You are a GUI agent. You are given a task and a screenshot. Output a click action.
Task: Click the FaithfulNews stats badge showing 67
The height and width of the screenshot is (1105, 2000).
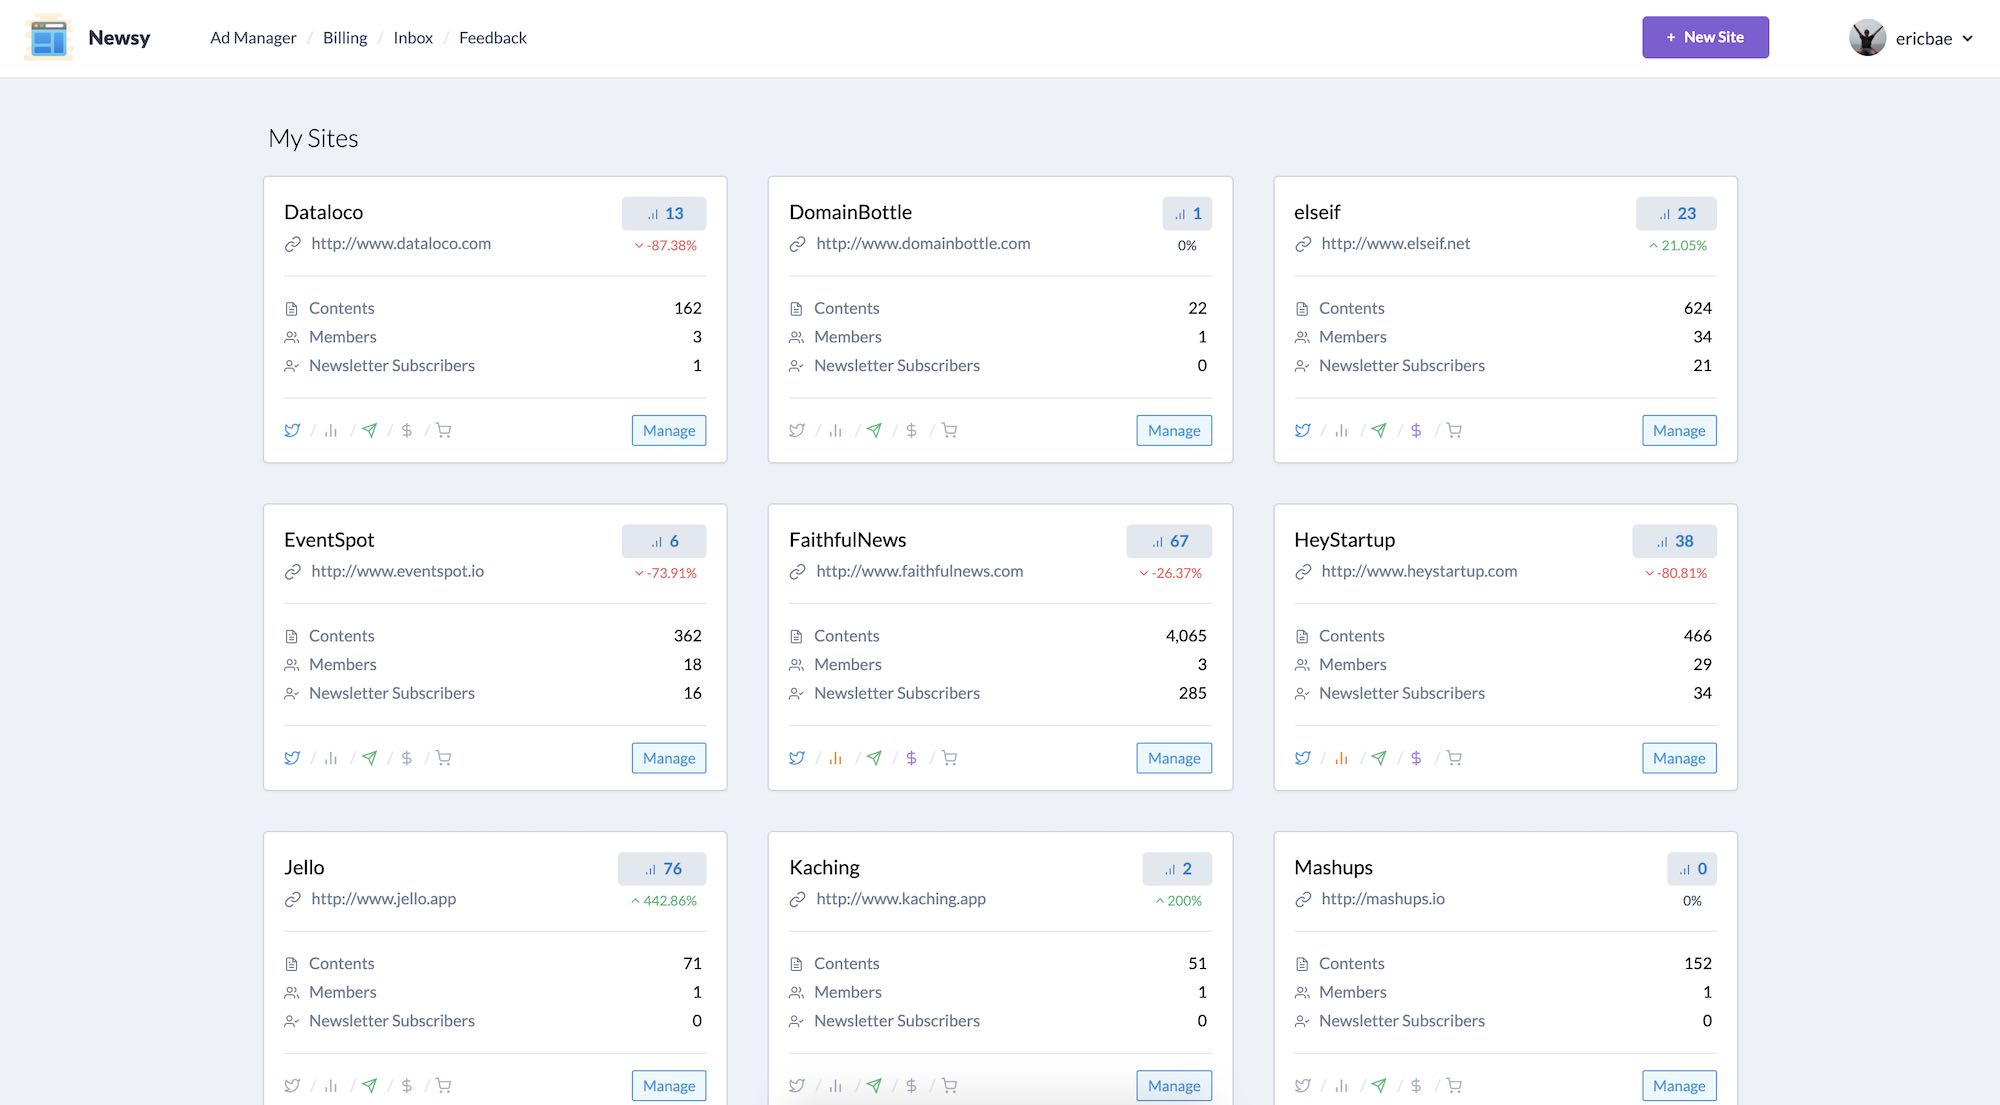point(1169,541)
